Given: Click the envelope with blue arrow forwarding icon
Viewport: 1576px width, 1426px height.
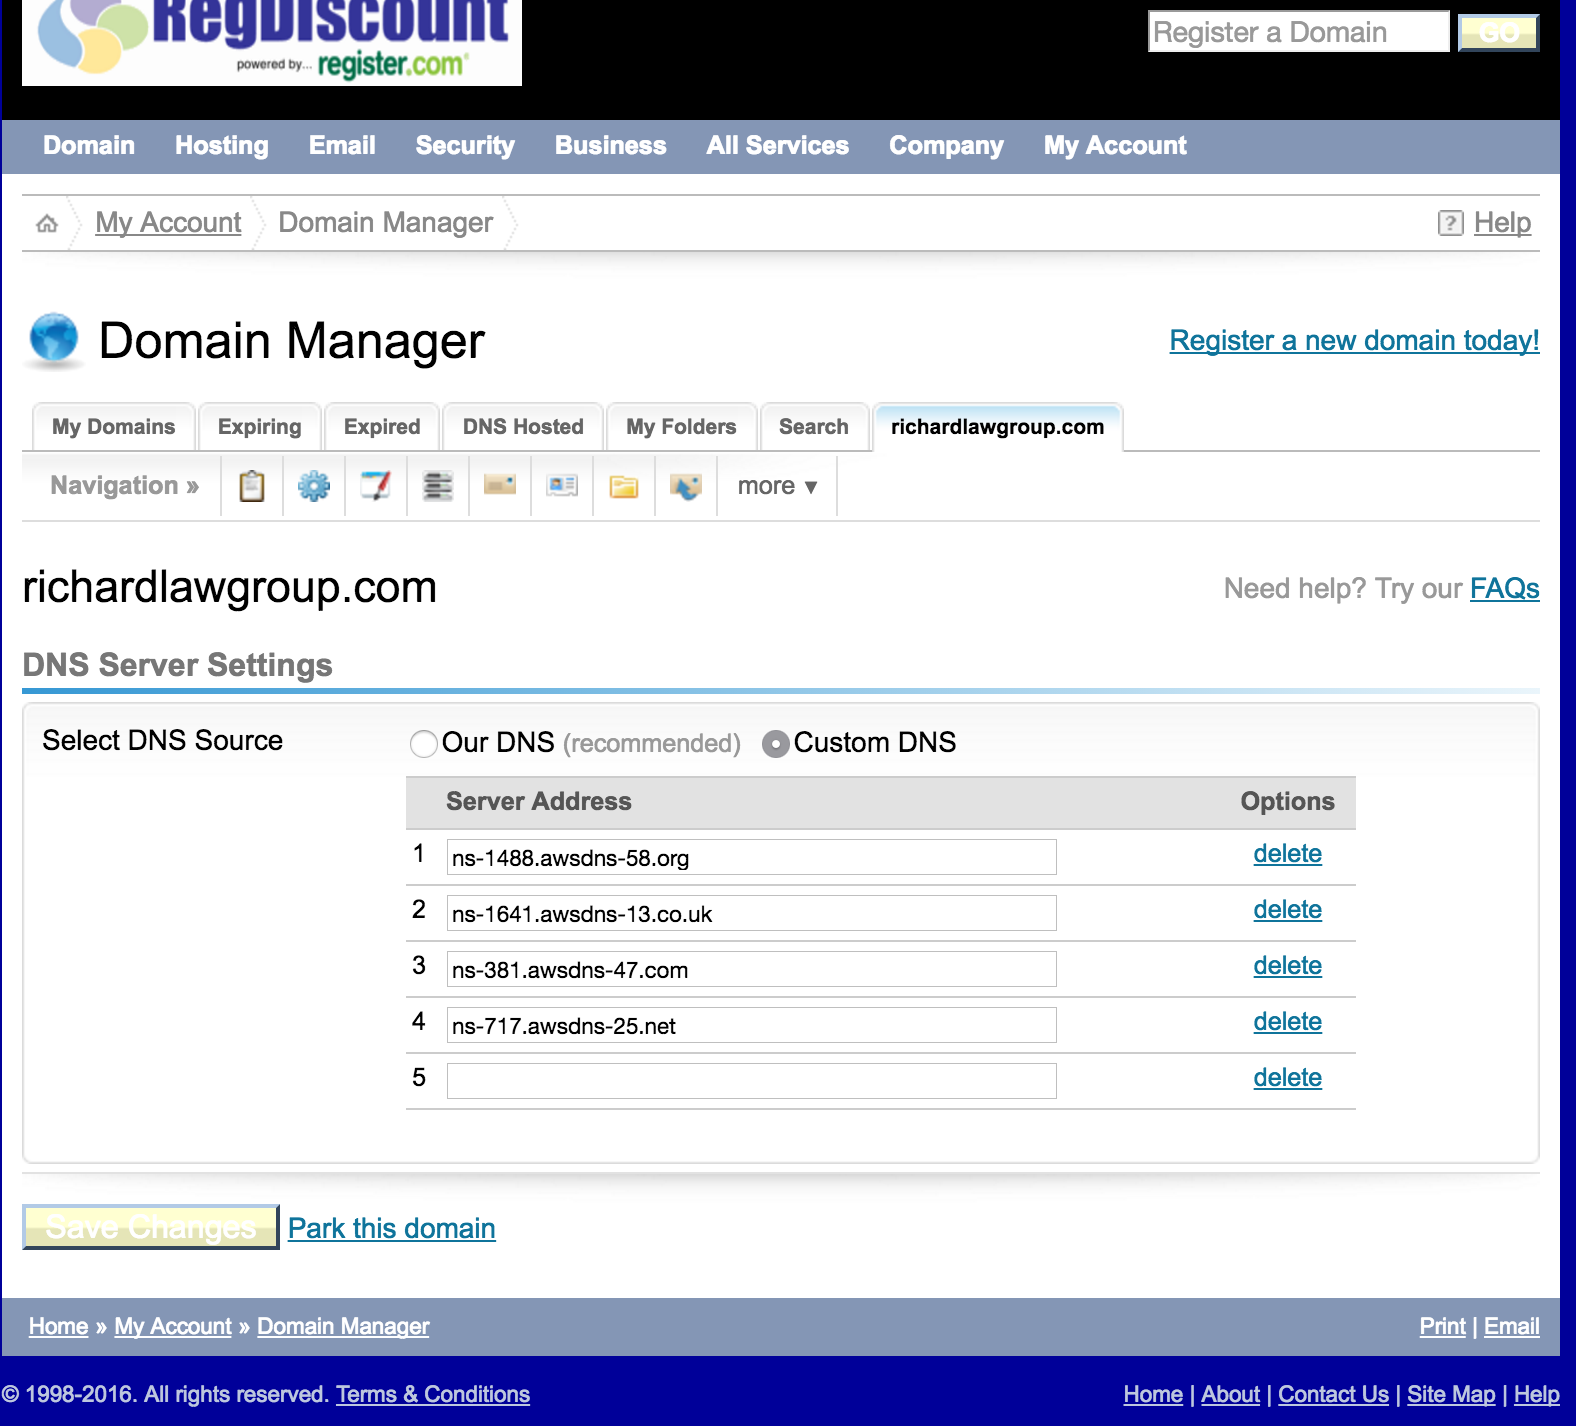Looking at the screenshot, I should pyautogui.click(x=686, y=486).
